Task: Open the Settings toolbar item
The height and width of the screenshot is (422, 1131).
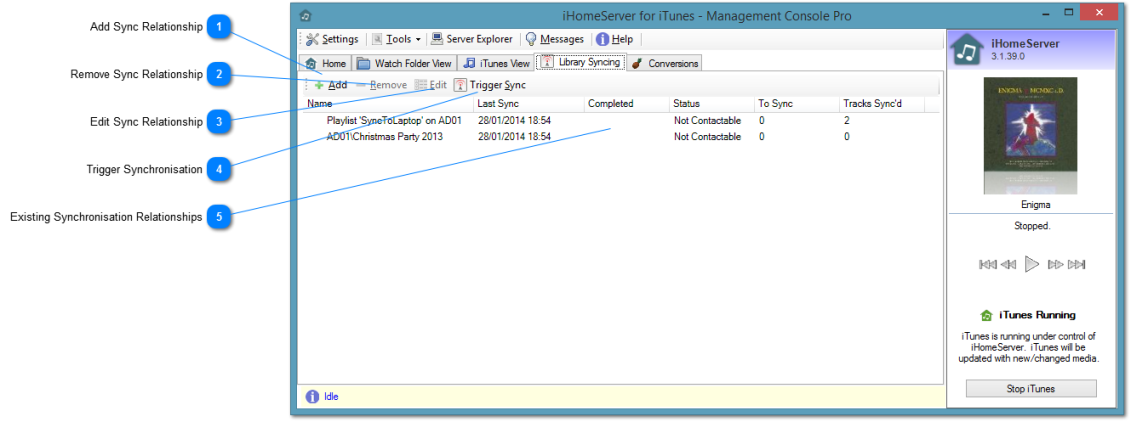Action: coord(332,39)
